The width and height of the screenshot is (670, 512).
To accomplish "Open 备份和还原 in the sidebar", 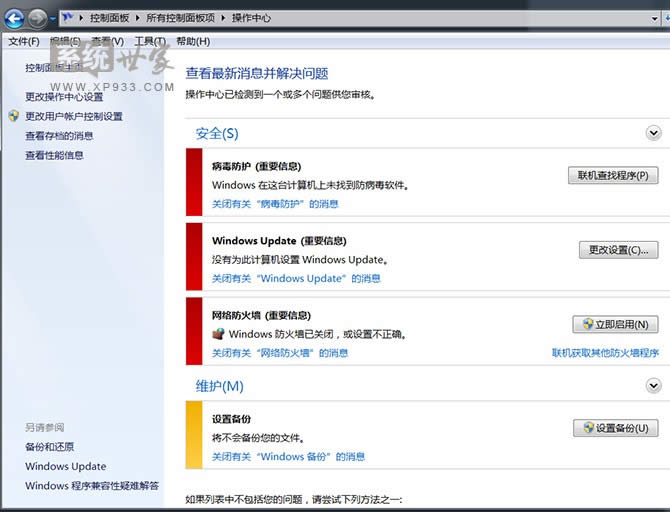I will [x=49, y=447].
